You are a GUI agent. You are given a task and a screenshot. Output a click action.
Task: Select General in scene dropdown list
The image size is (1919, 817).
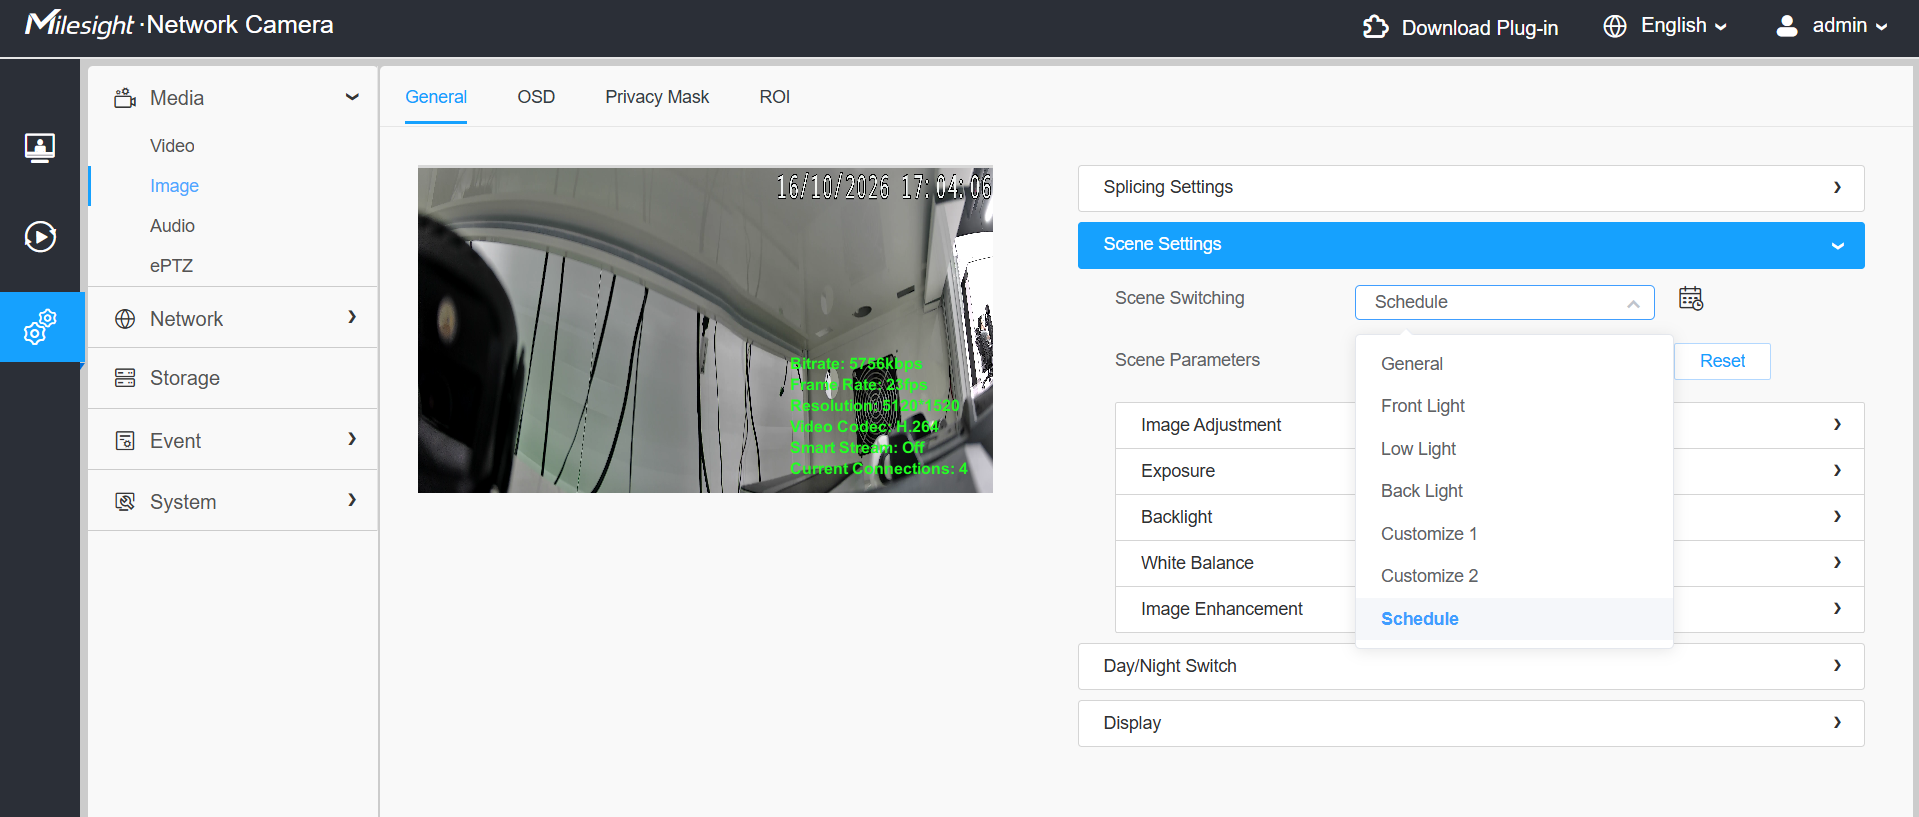pyautogui.click(x=1514, y=364)
